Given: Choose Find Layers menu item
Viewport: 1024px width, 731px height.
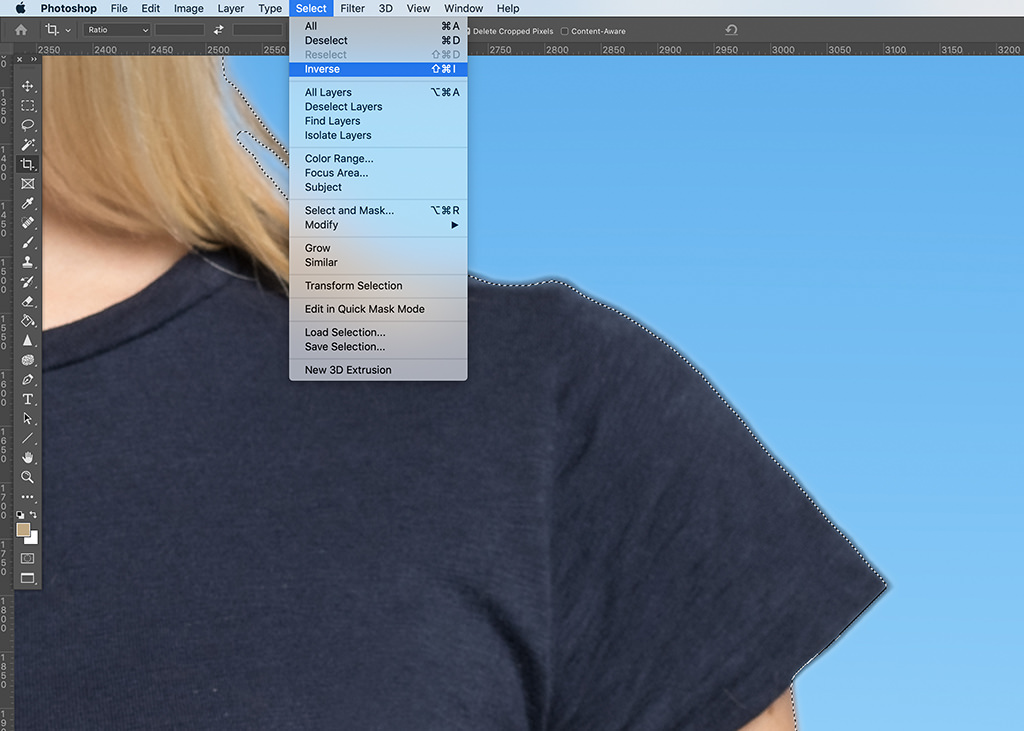Looking at the screenshot, I should [378, 121].
